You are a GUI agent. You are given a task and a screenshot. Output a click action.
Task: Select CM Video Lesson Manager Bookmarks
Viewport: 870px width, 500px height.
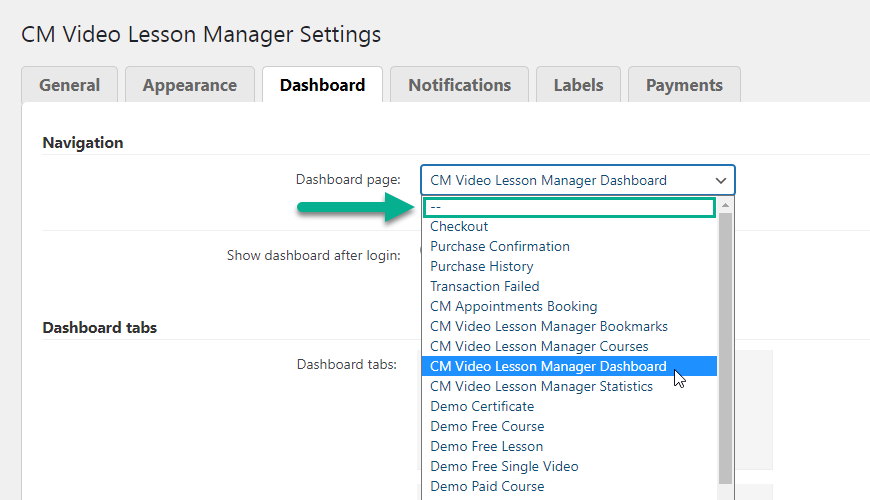569,326
